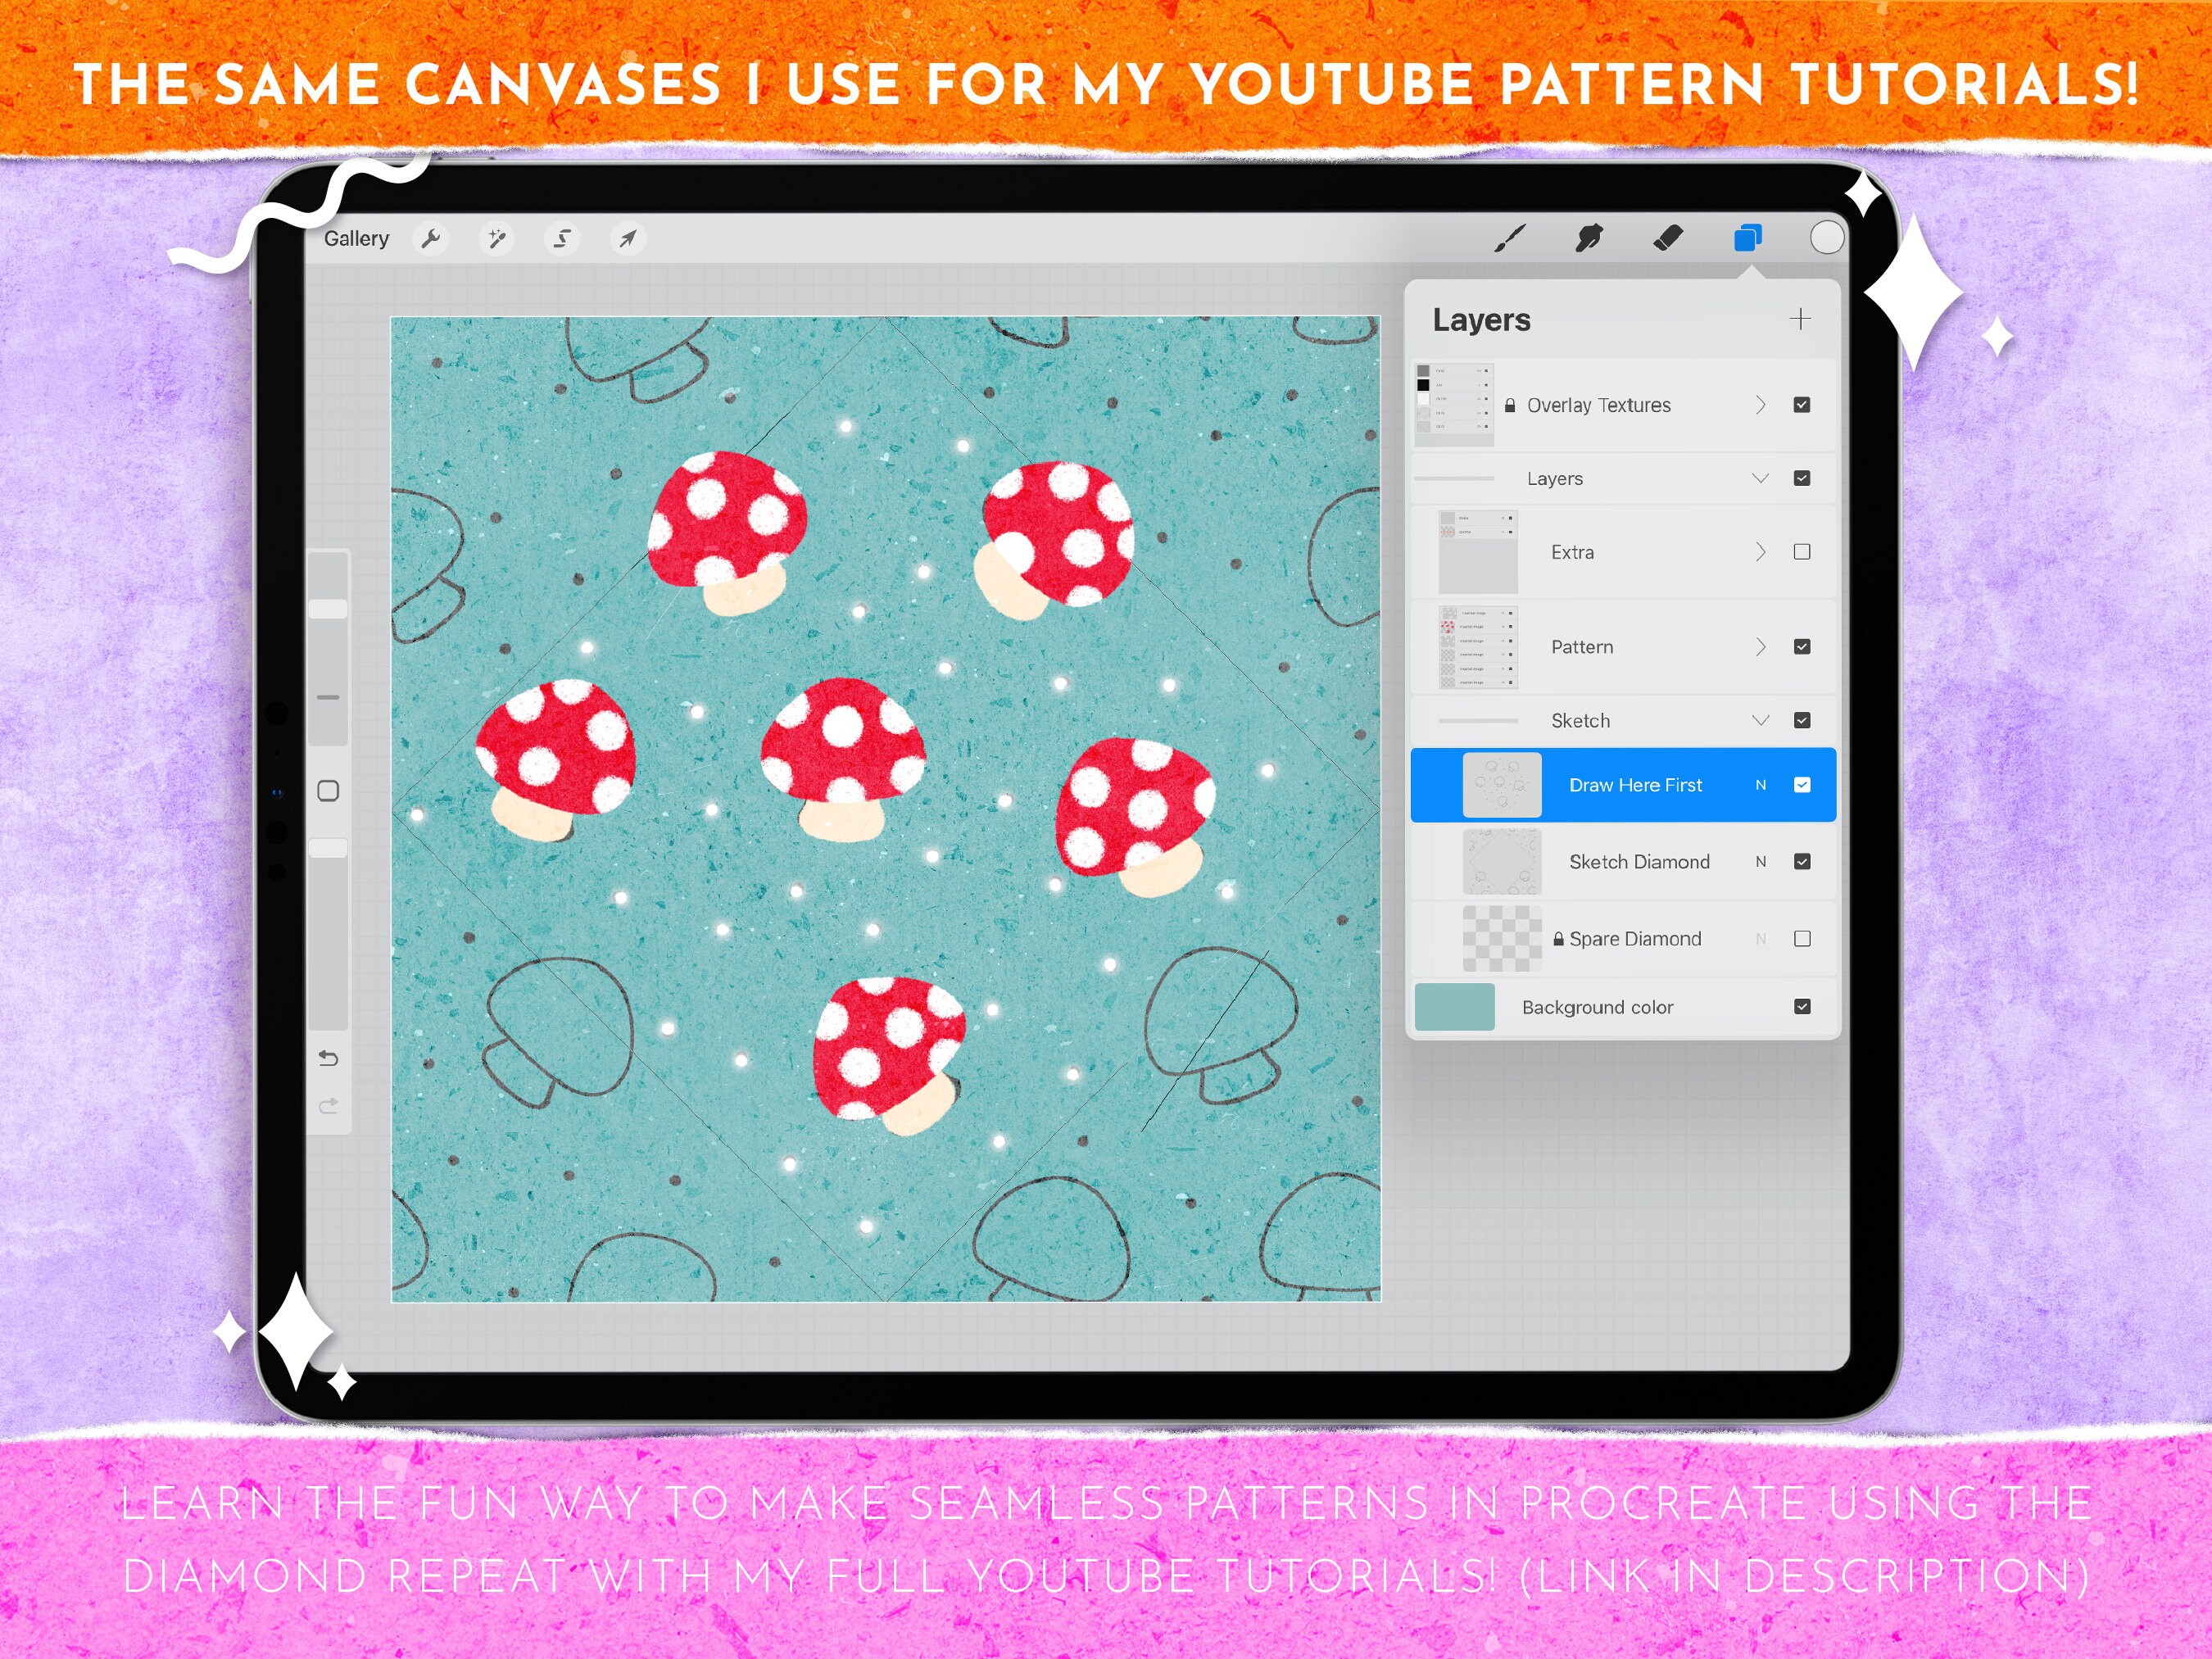Return to the Gallery

(x=357, y=238)
